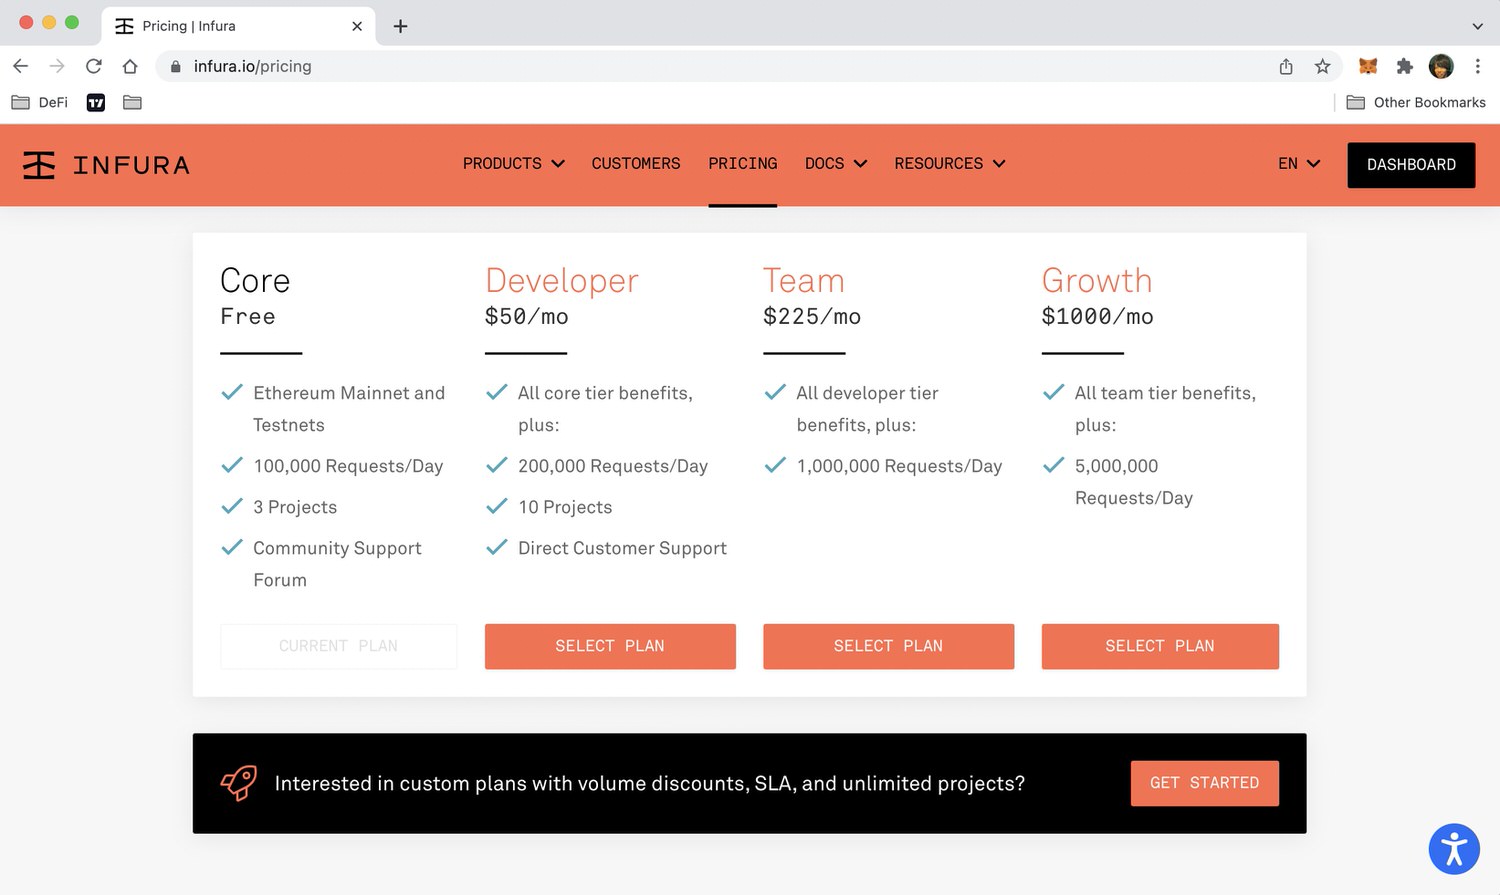Click the share page icon in address bar
This screenshot has height=895, width=1500.
(x=1286, y=66)
